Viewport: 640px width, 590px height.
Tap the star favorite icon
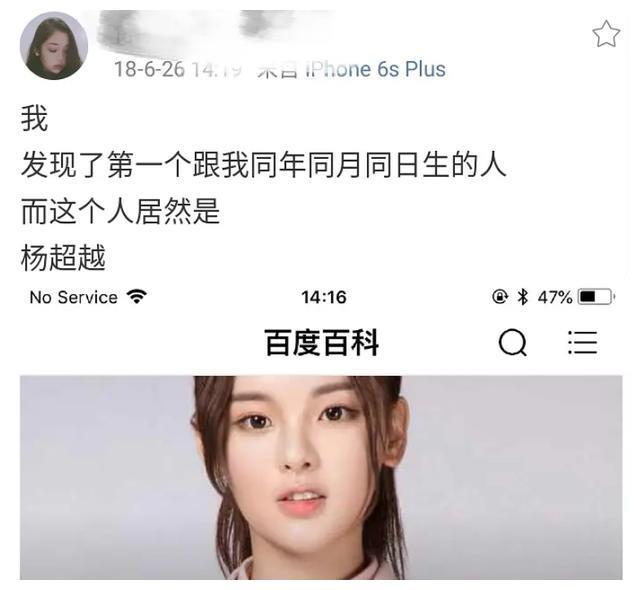[x=606, y=34]
